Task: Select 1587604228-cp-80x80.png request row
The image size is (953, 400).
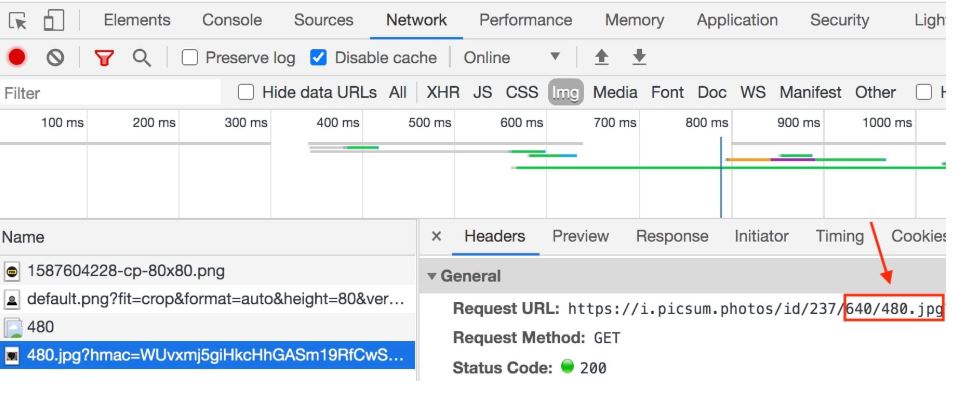Action: pos(208,271)
